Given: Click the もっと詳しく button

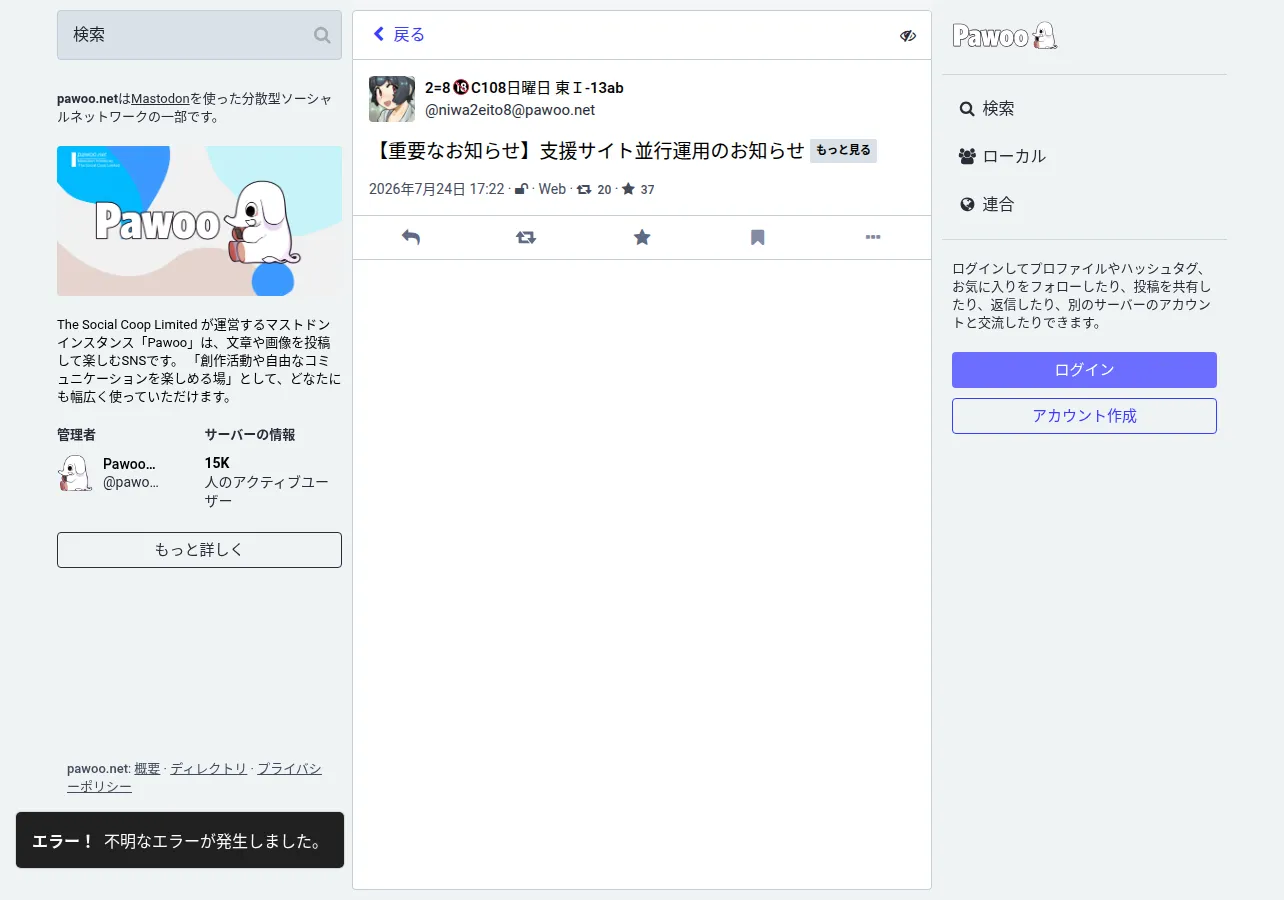Looking at the screenshot, I should click(x=199, y=550).
